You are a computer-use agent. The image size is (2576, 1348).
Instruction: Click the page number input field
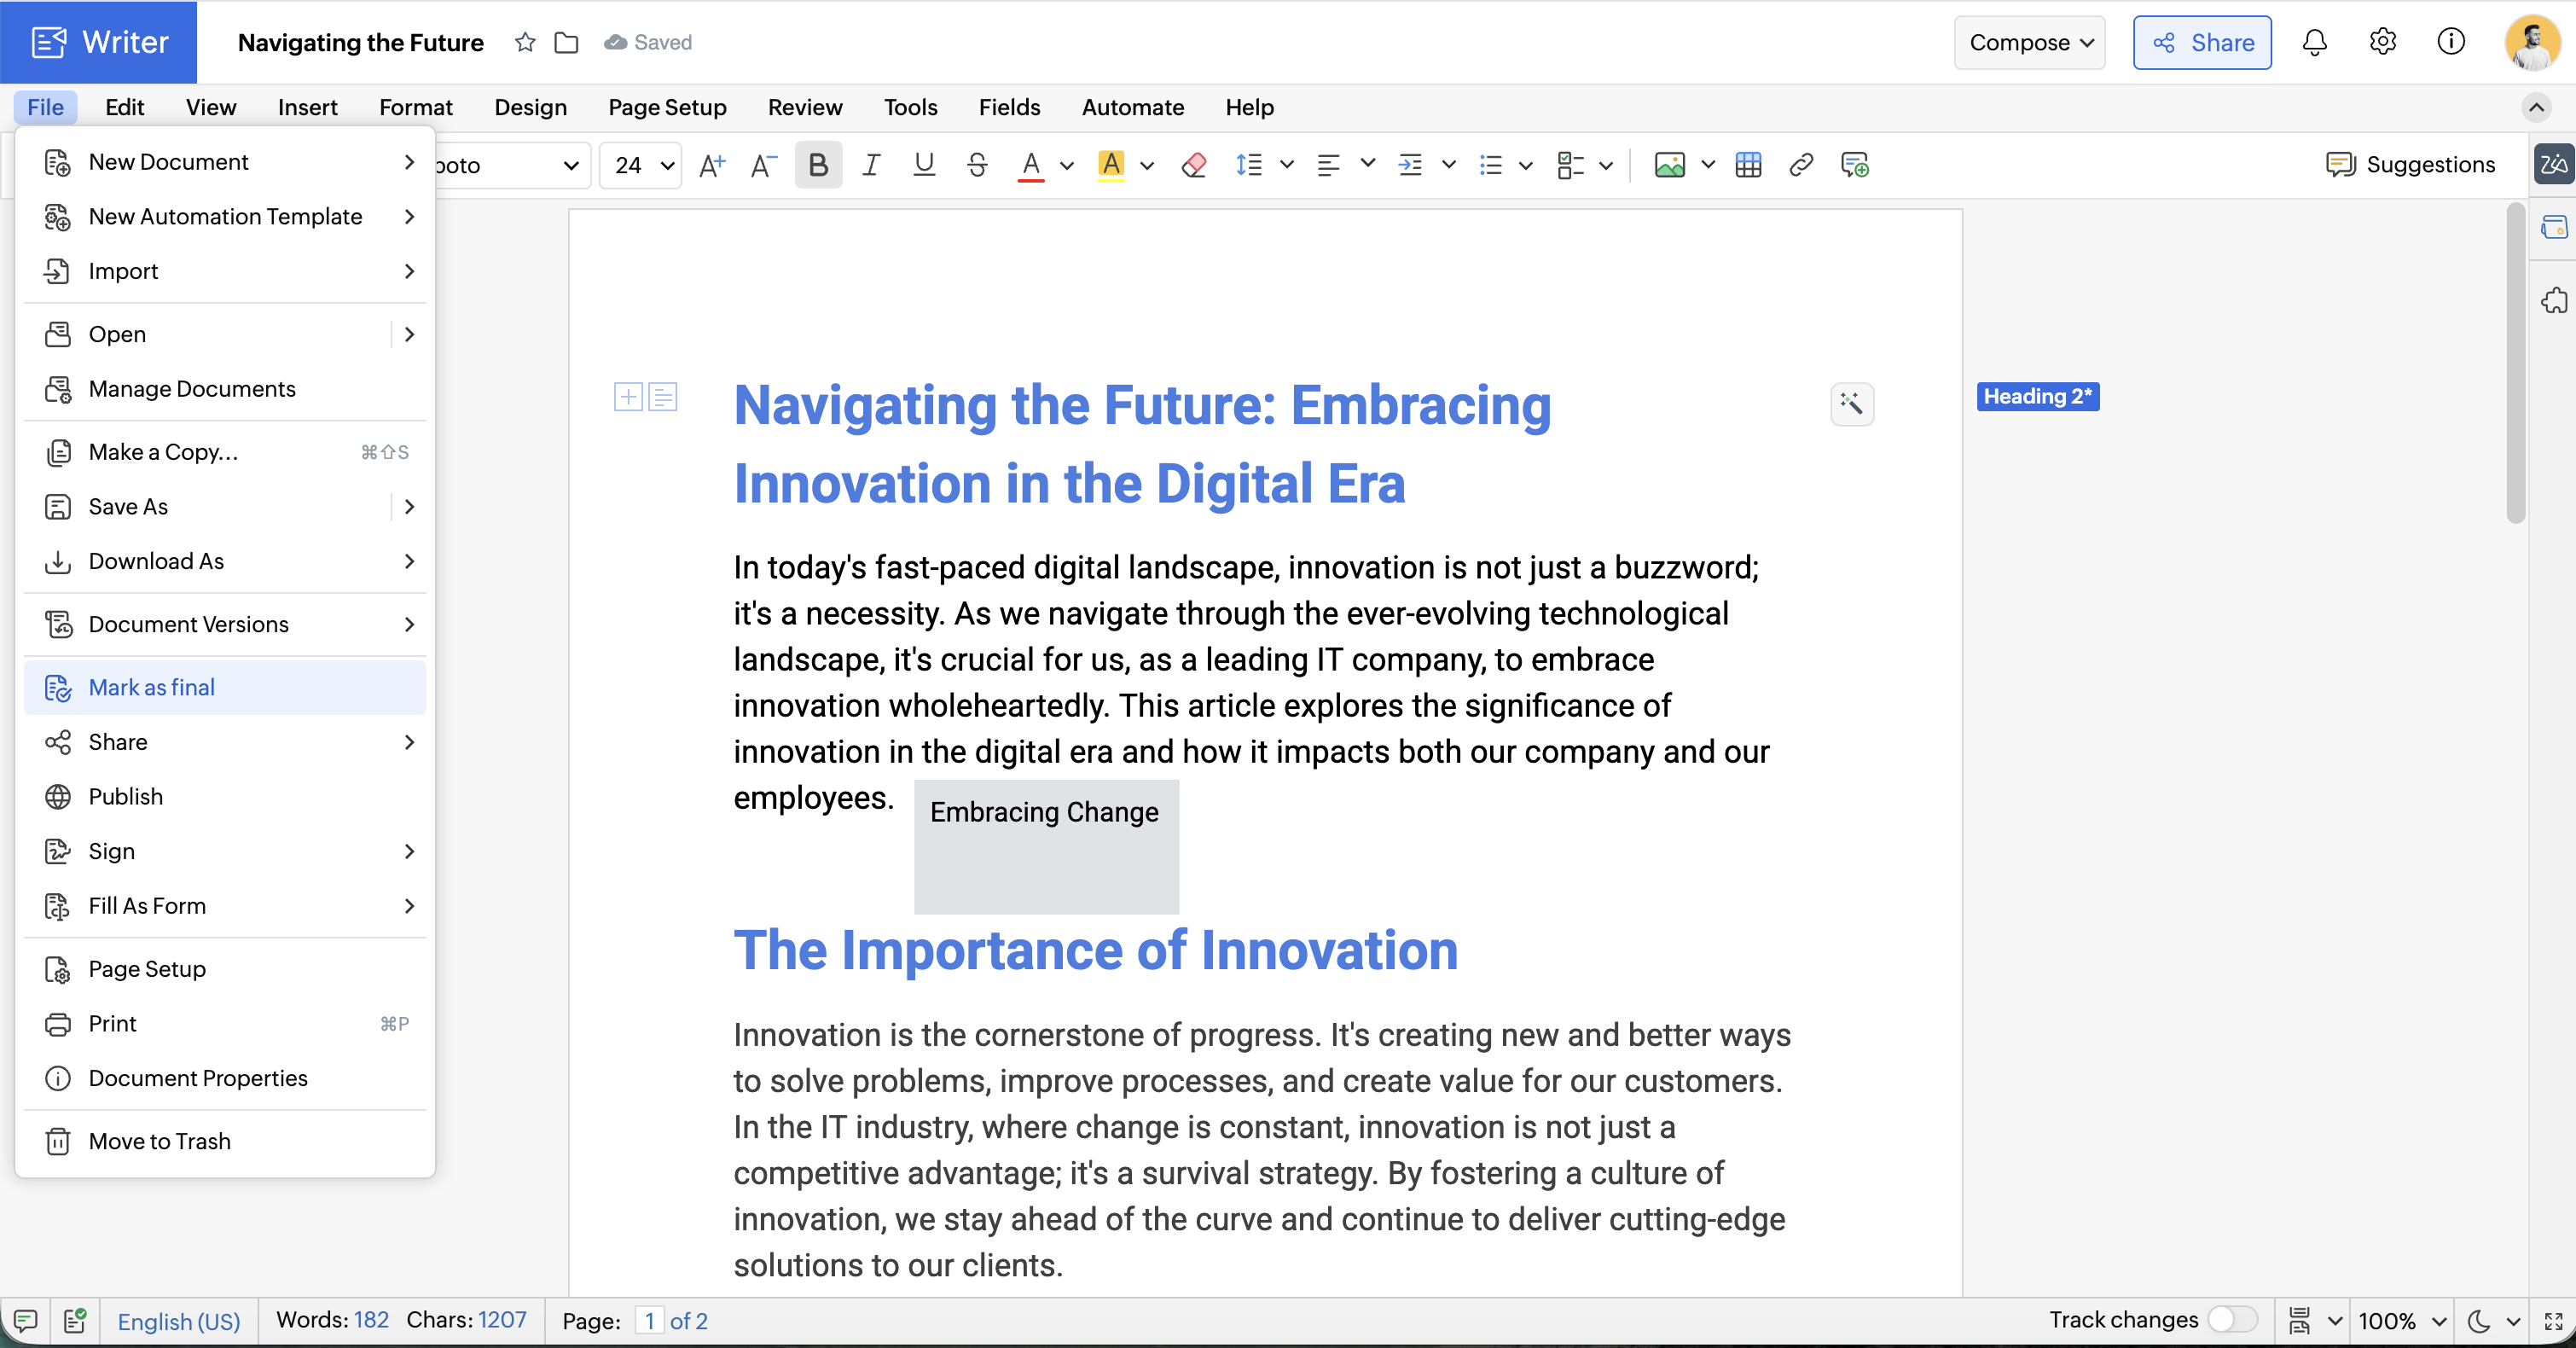649,1320
